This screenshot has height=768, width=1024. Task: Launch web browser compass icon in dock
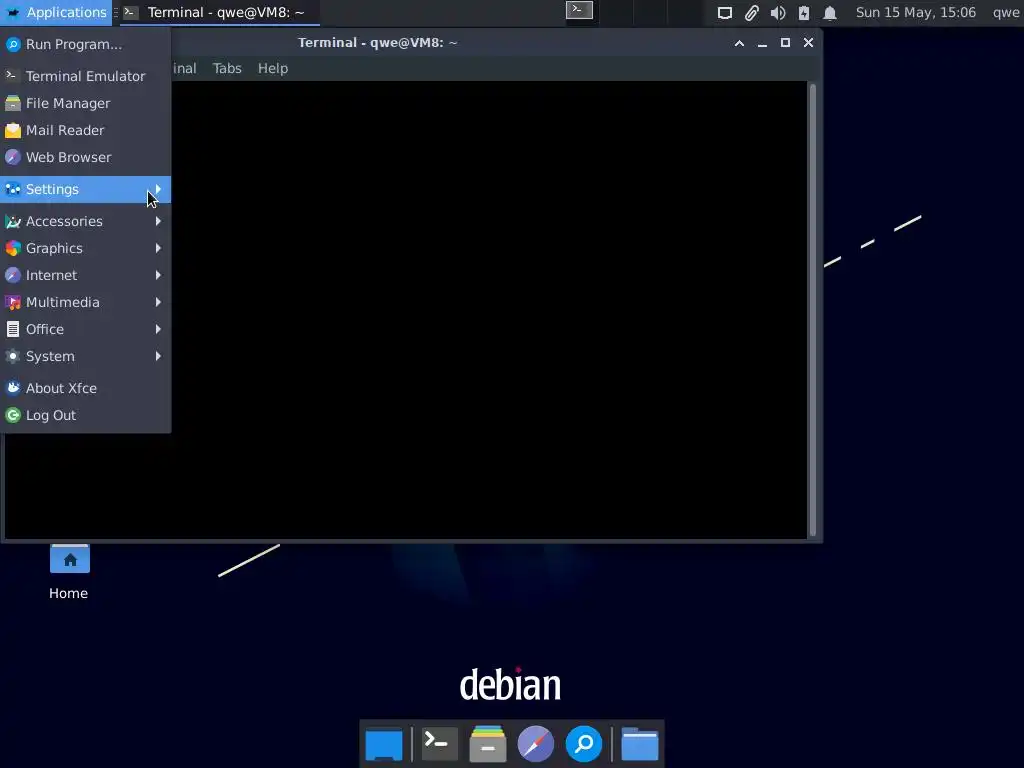pos(536,744)
